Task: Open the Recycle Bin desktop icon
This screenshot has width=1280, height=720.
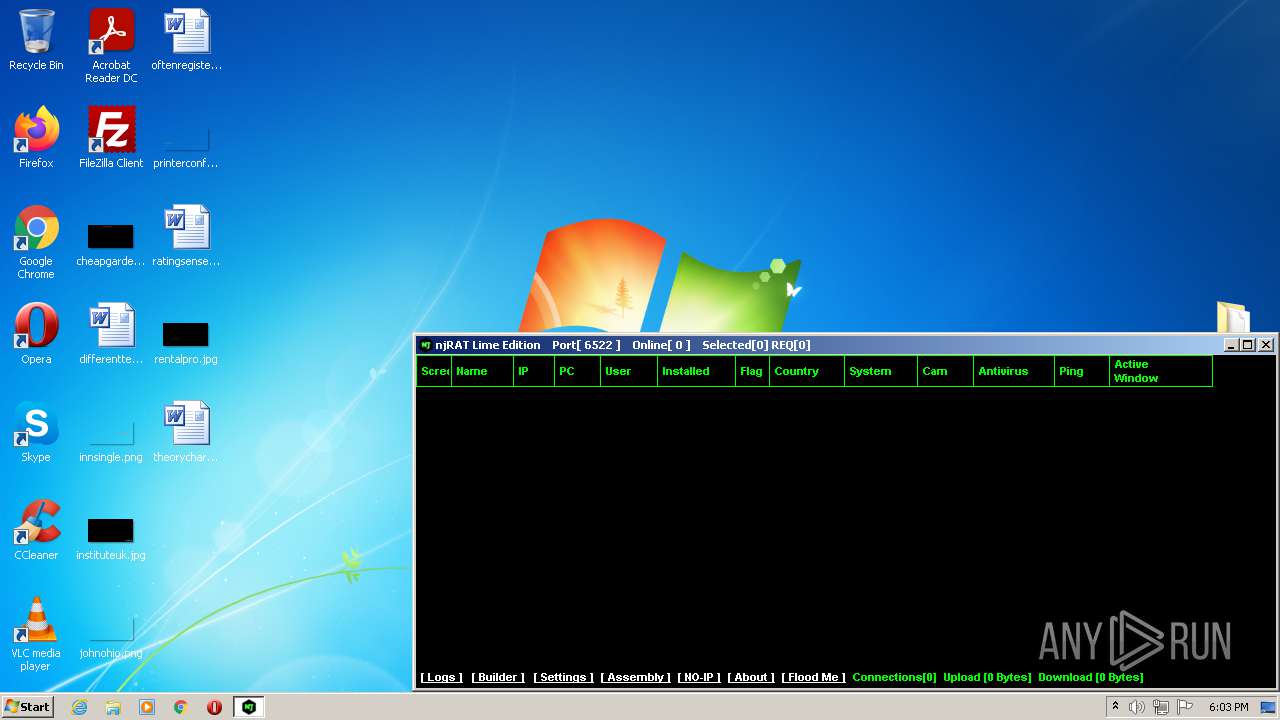Action: tap(36, 40)
